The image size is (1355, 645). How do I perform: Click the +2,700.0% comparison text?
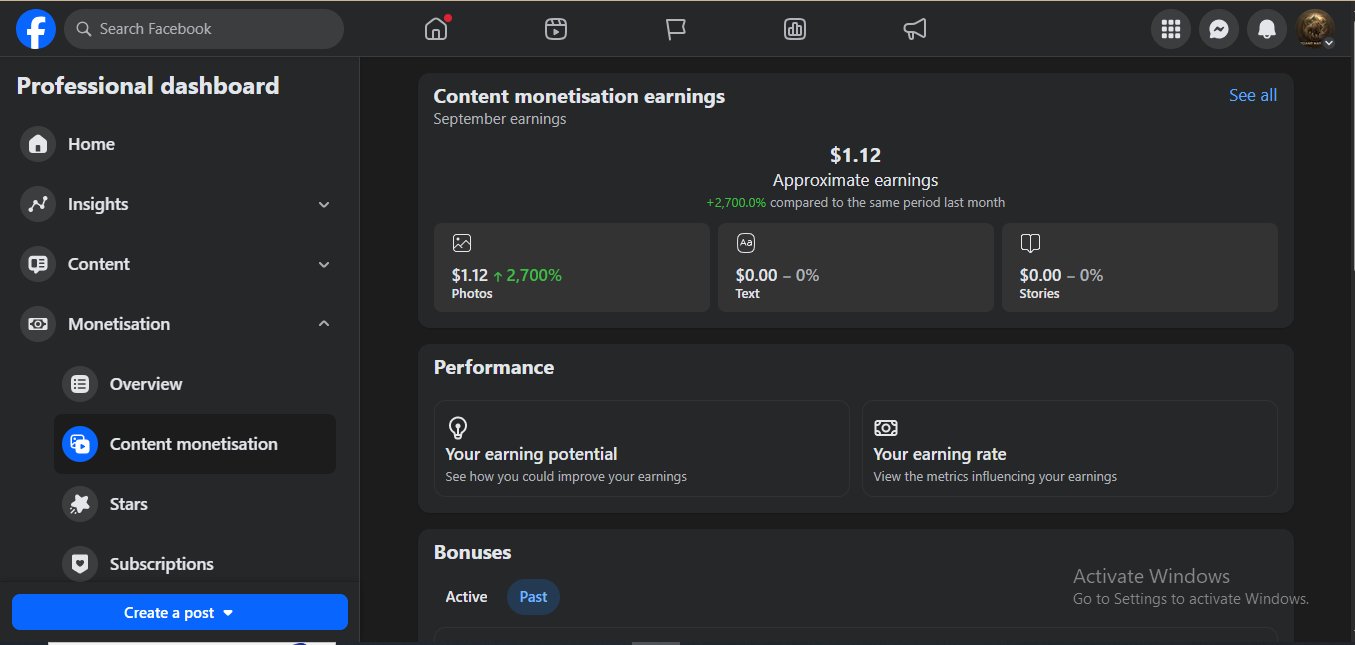[856, 202]
